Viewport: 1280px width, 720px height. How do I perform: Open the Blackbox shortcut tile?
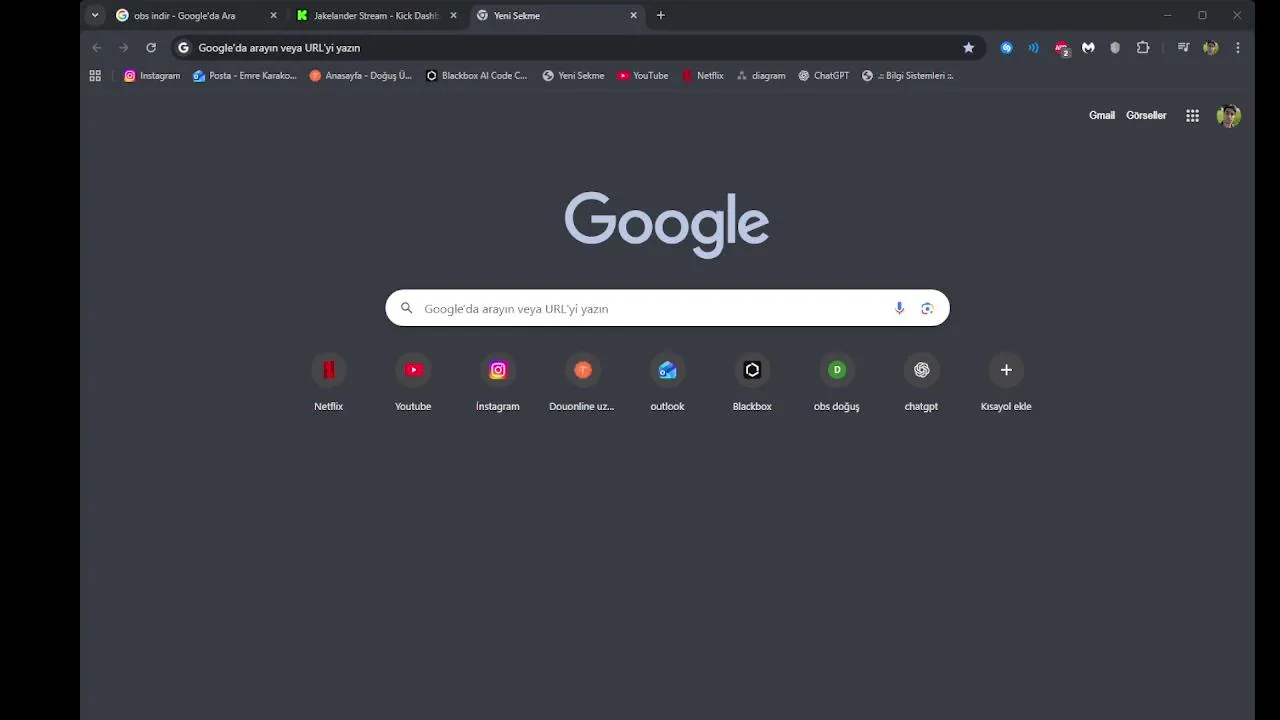[x=752, y=381]
